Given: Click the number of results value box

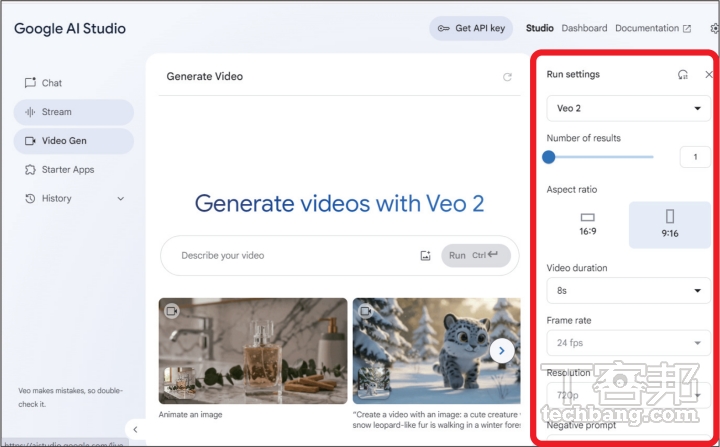Looking at the screenshot, I should 695,157.
